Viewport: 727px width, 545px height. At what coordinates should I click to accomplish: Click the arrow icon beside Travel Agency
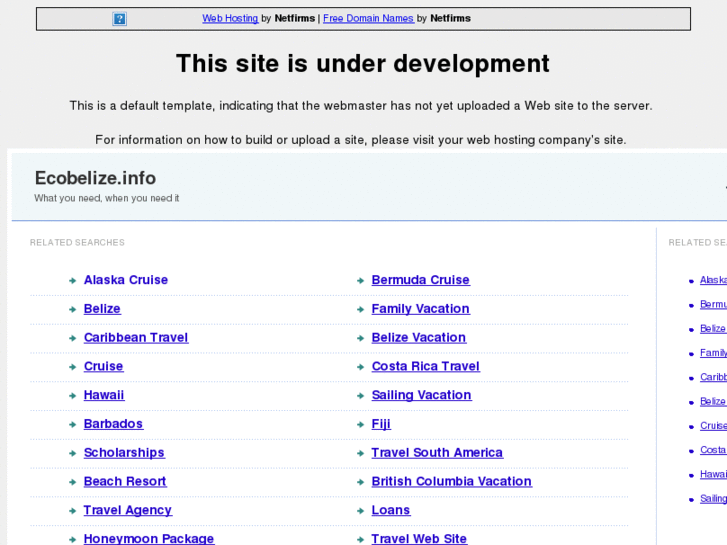72,511
